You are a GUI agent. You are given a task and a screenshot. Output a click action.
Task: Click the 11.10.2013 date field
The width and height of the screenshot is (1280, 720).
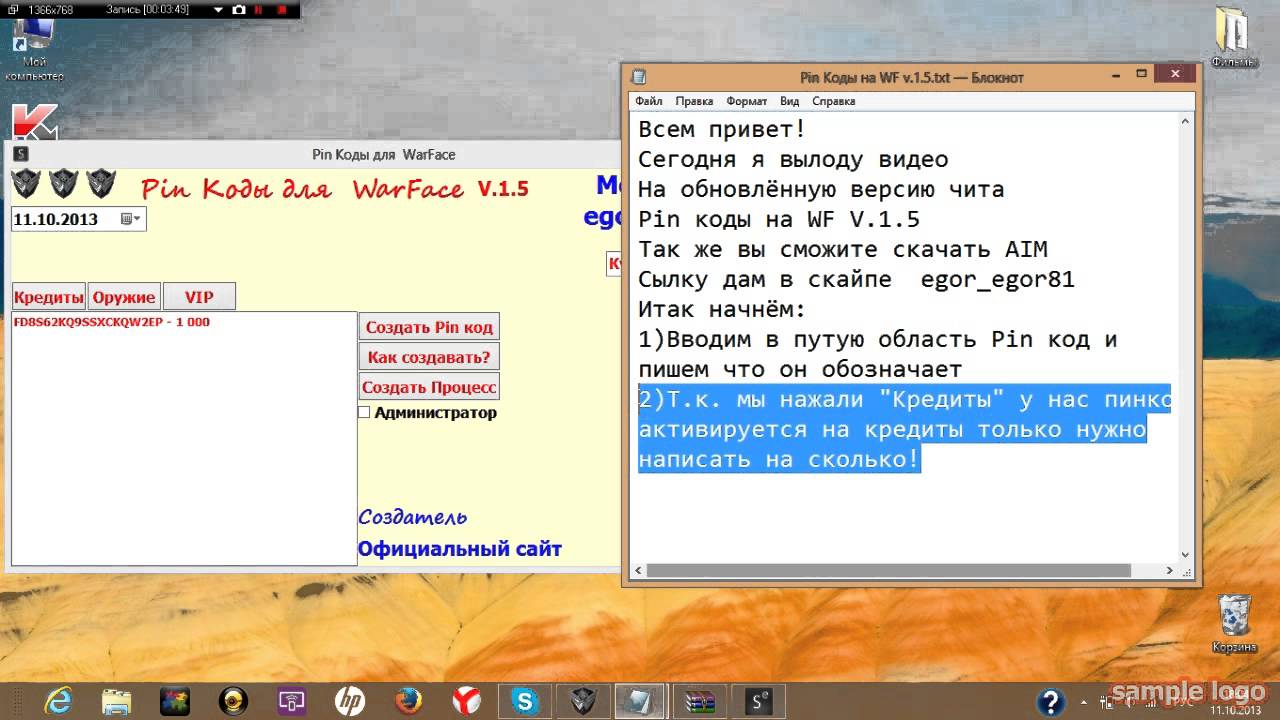[78, 219]
